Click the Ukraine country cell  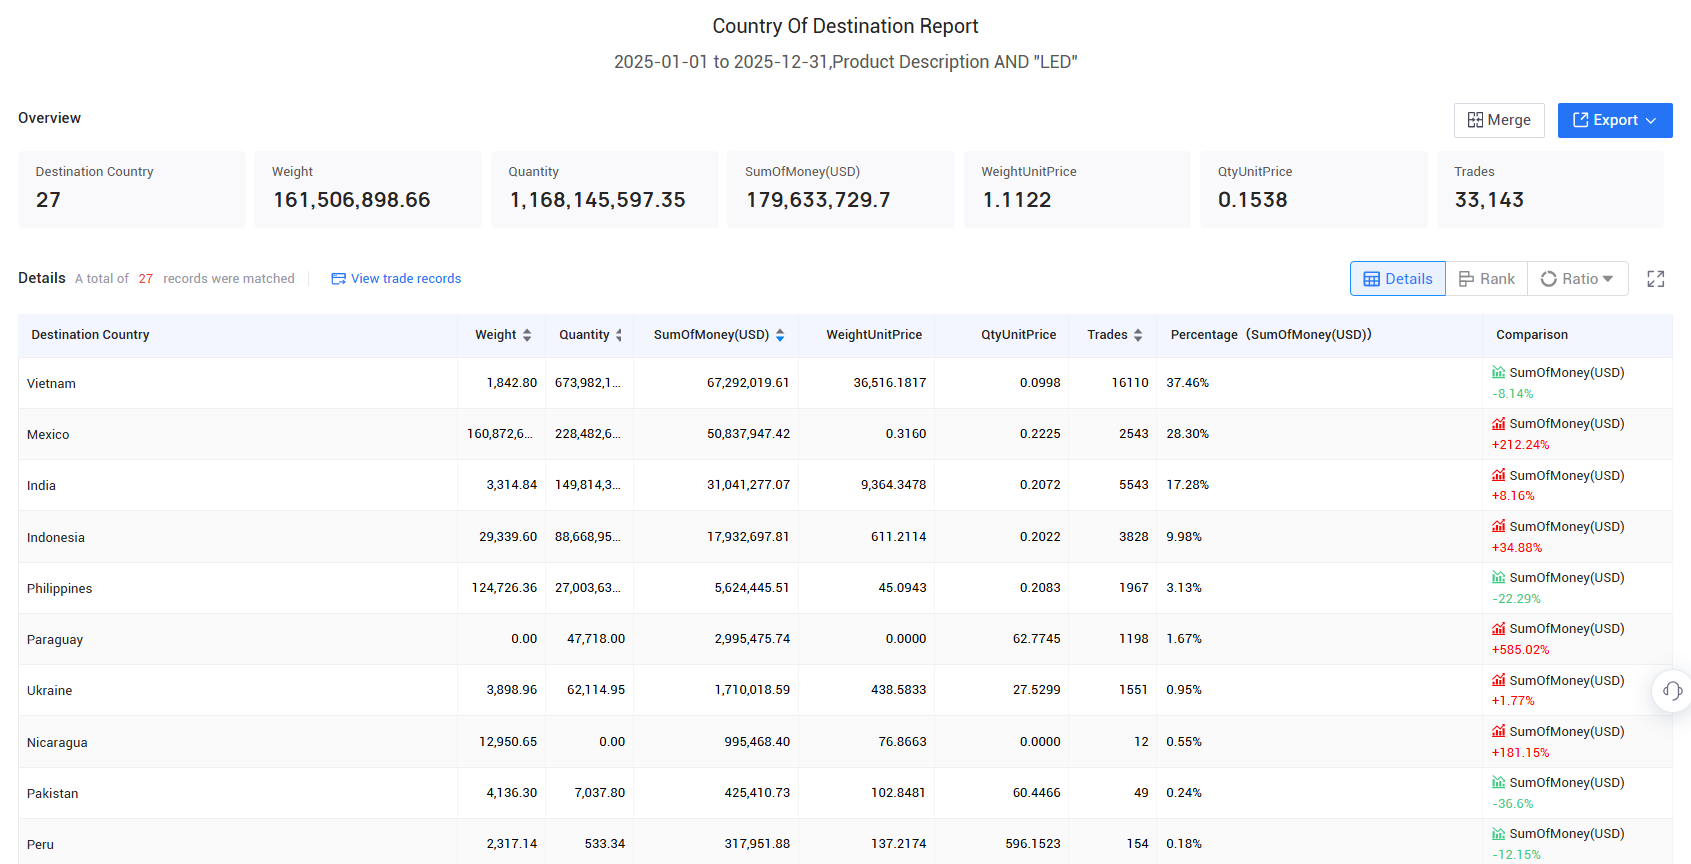point(238,690)
